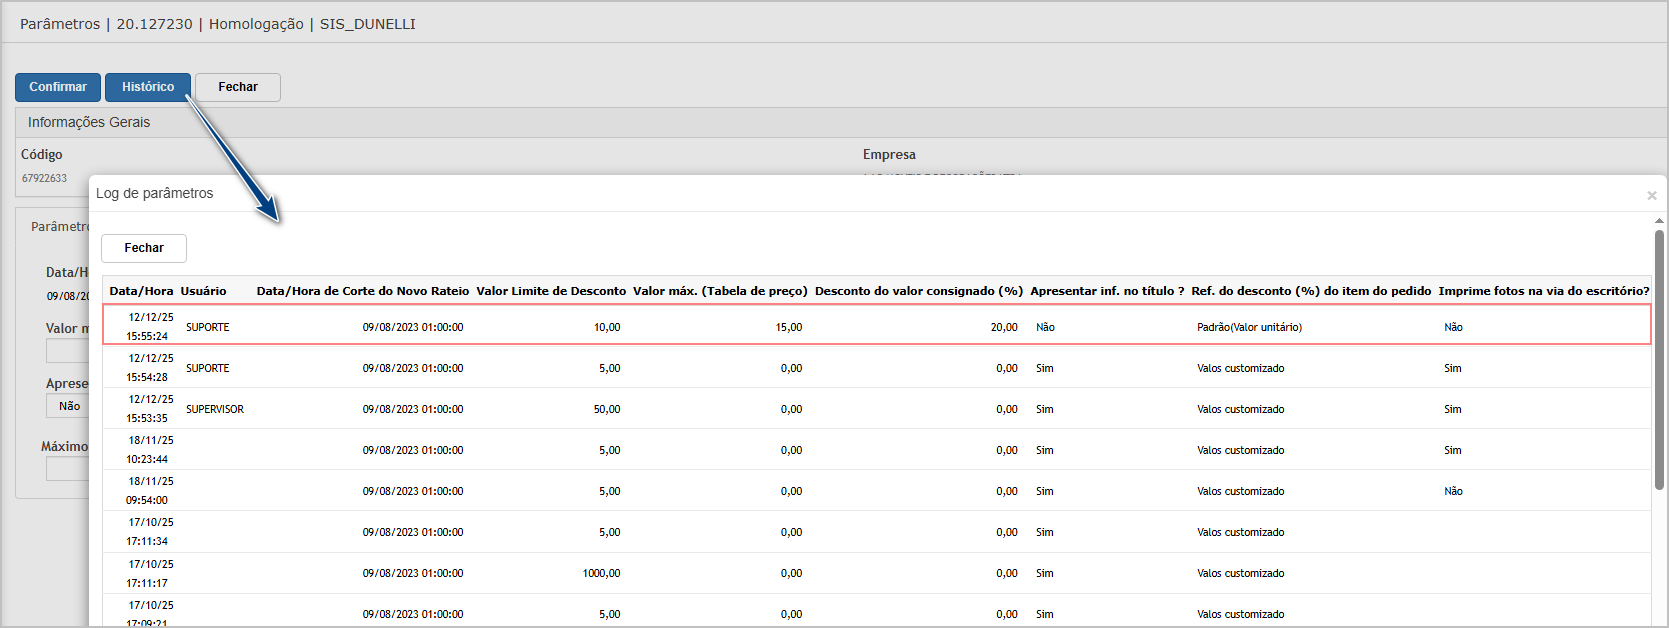This screenshot has width=1669, height=628.
Task: Click the Data/Hora column header
Action: click(x=141, y=291)
